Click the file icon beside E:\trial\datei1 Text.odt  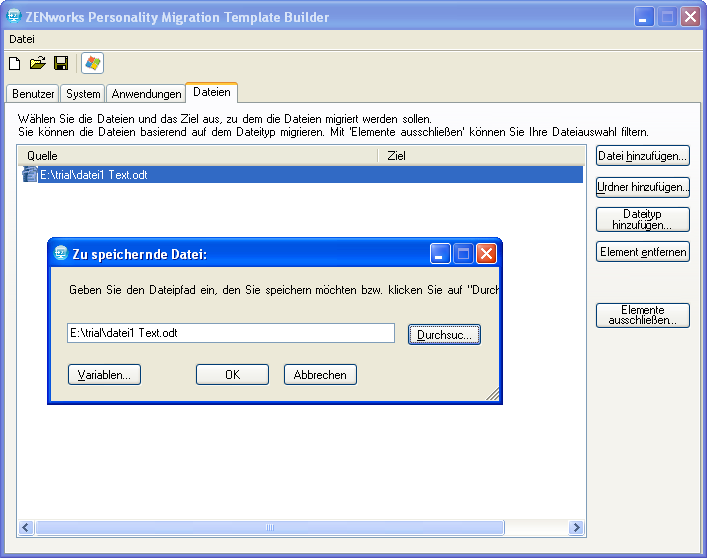[x=30, y=174]
